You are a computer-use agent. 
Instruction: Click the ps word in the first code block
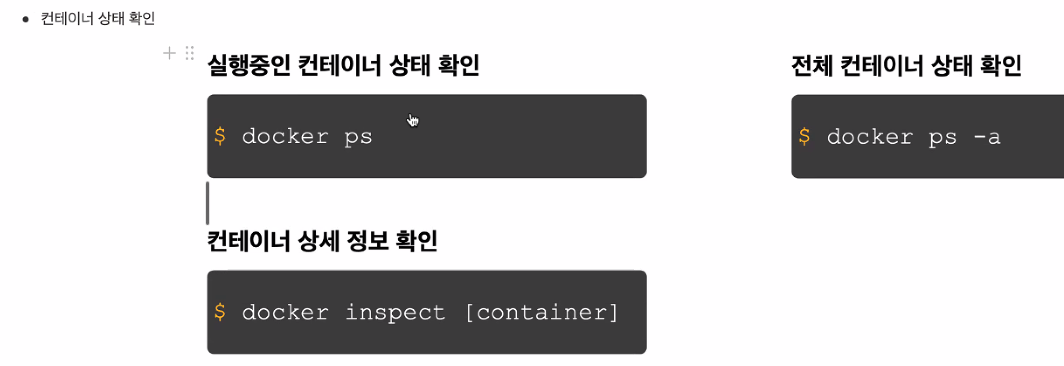tap(359, 138)
